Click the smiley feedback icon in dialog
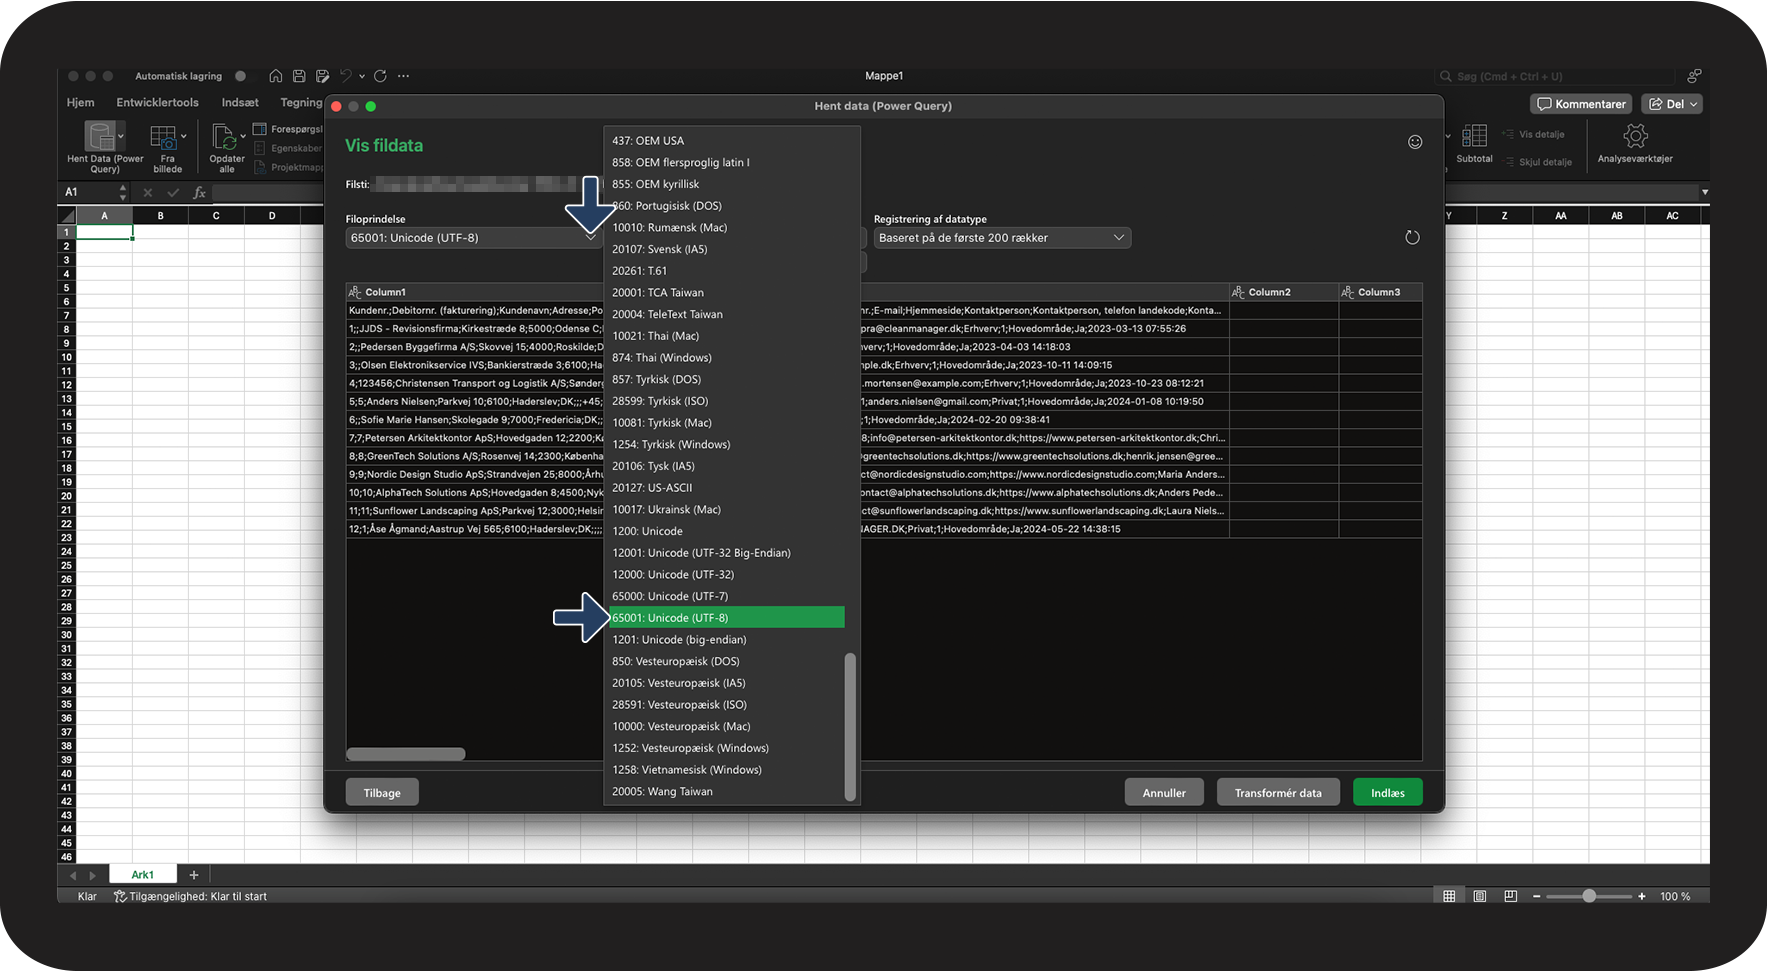This screenshot has height=971, width=1767. click(x=1415, y=142)
